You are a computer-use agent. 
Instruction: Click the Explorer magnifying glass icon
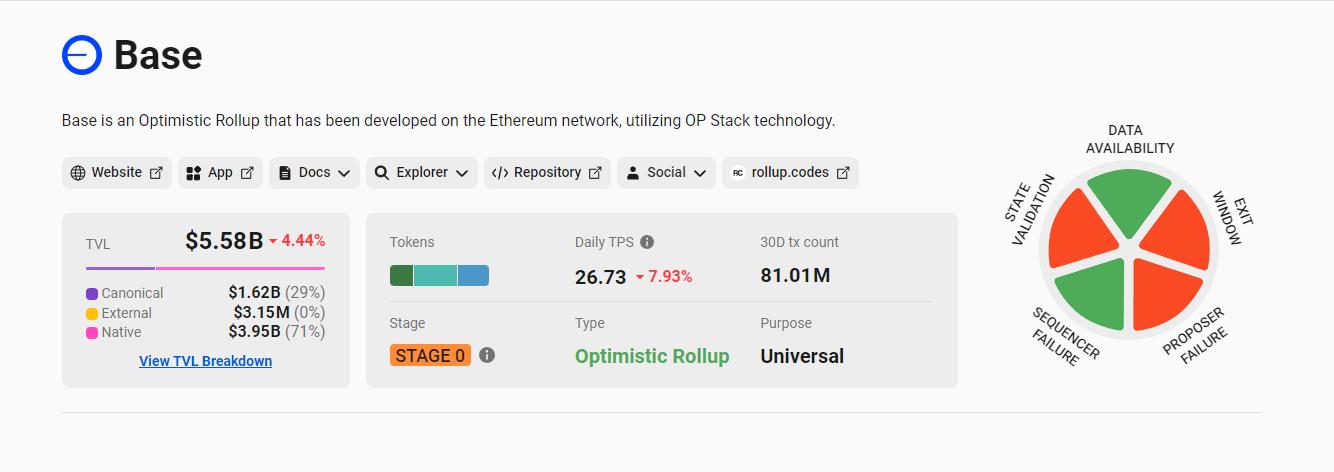click(382, 173)
